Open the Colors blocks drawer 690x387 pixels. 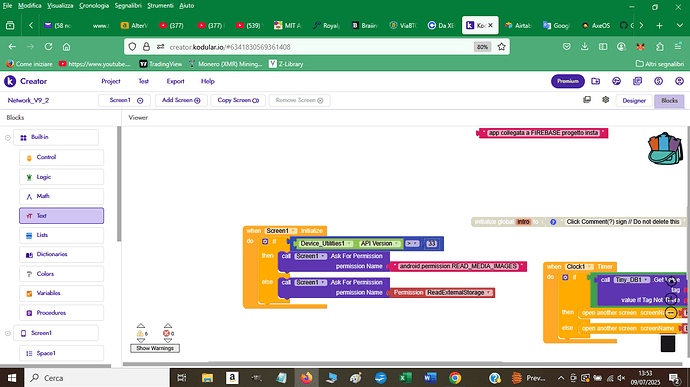pos(61,274)
